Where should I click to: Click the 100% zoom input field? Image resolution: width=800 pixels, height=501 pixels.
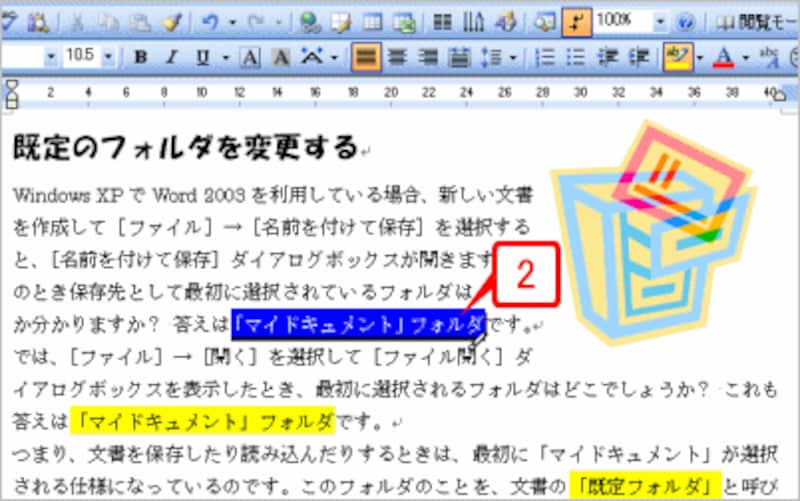coord(622,21)
